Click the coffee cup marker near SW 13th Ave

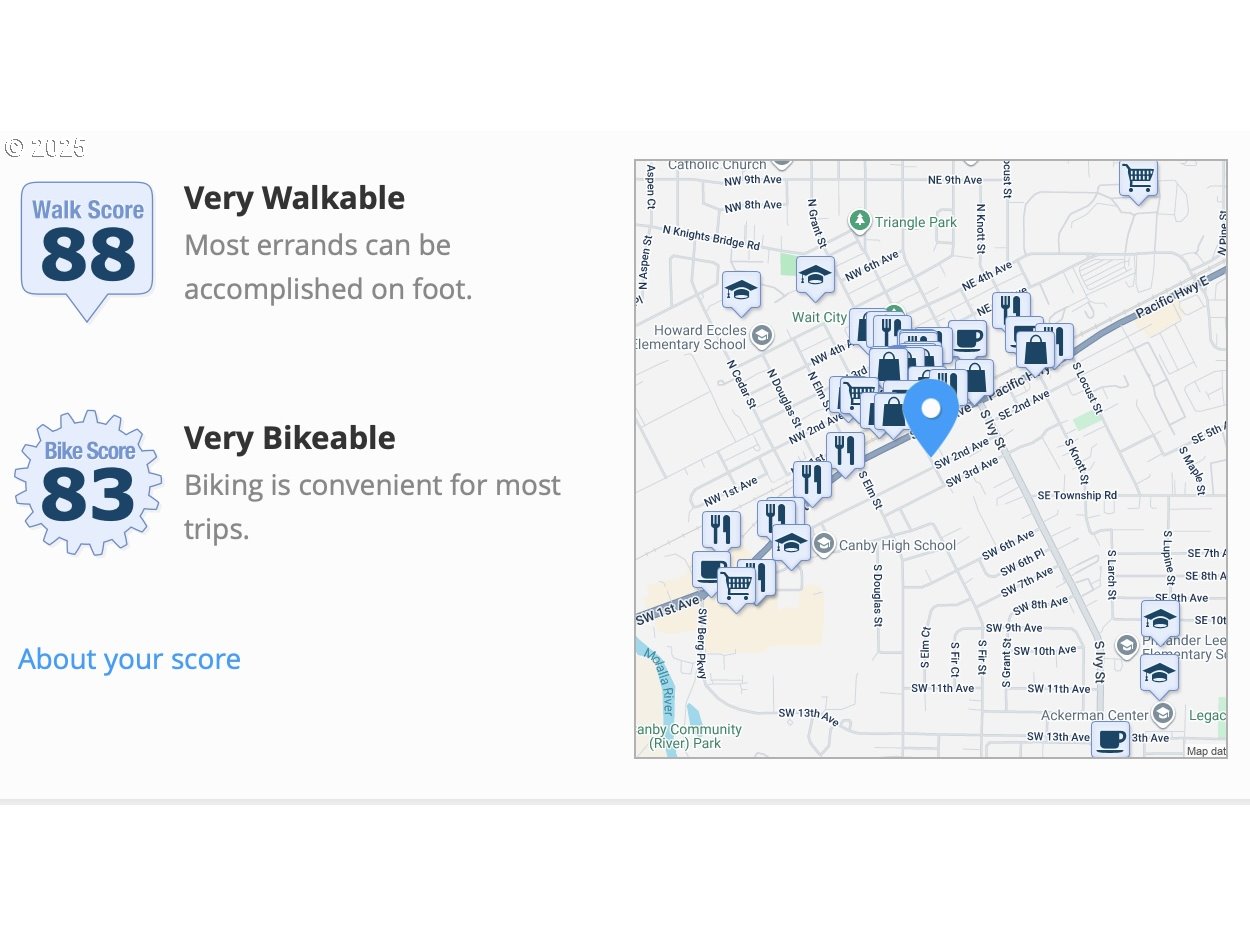point(1110,741)
